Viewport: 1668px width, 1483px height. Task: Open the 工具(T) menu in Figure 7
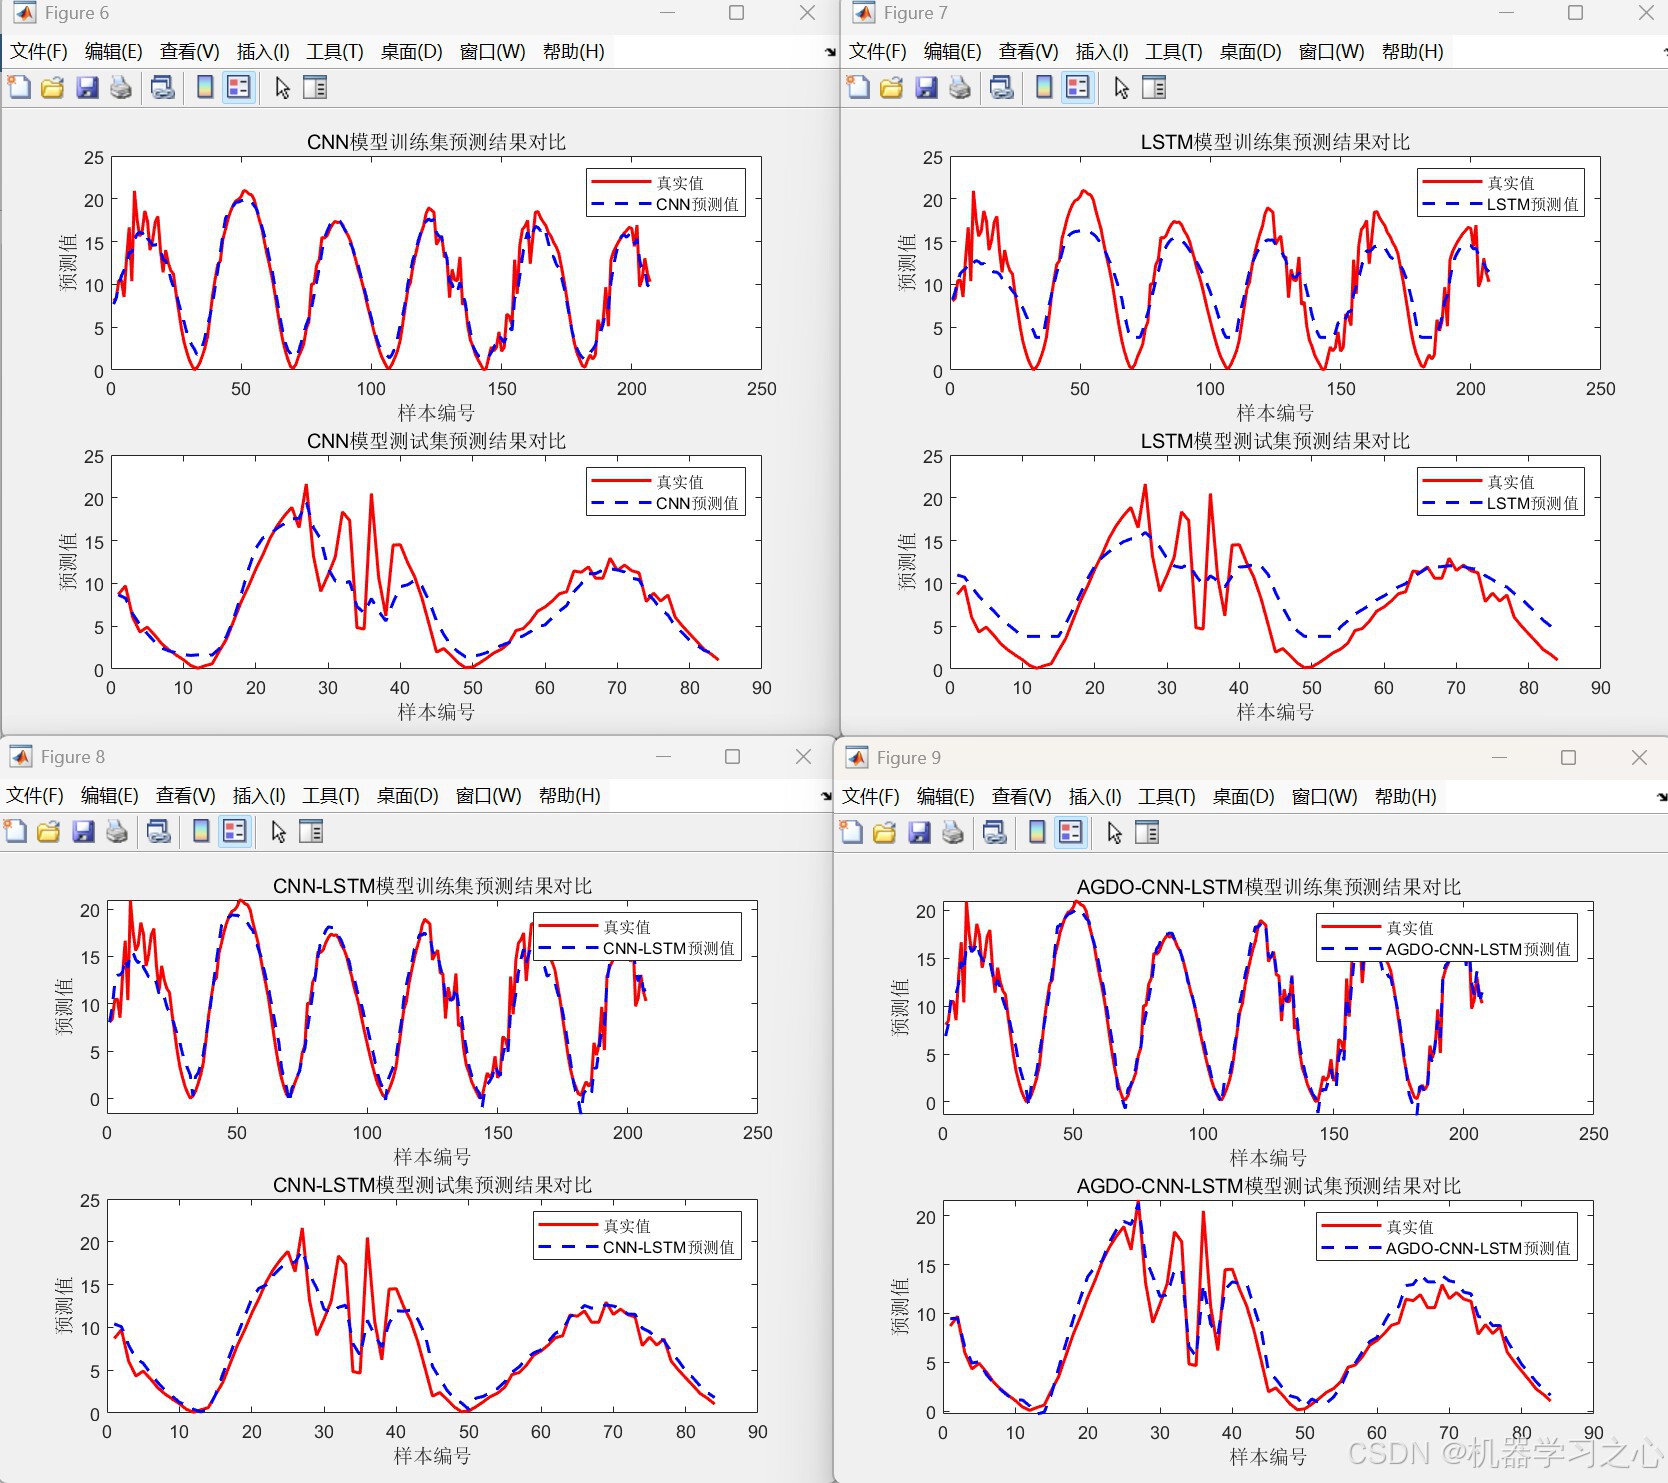[x=1174, y=52]
